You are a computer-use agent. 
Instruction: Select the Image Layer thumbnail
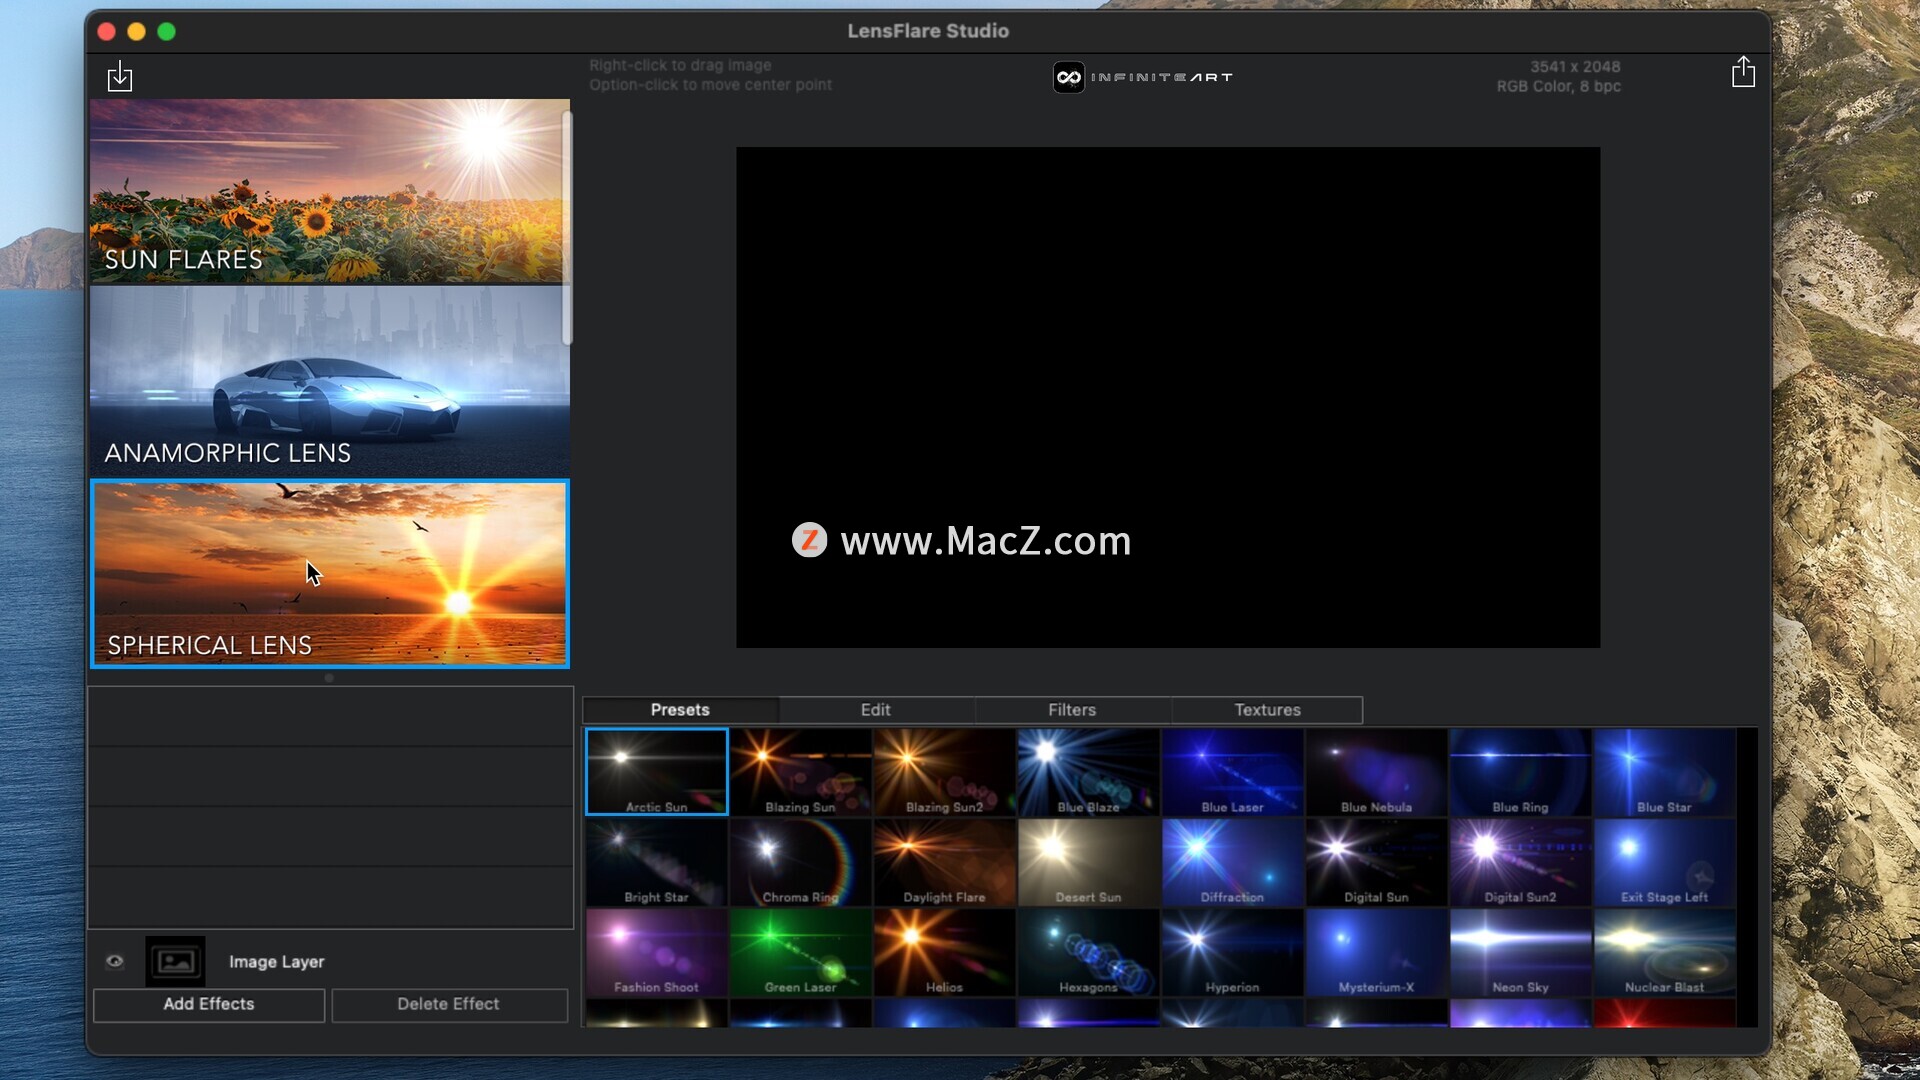tap(175, 962)
